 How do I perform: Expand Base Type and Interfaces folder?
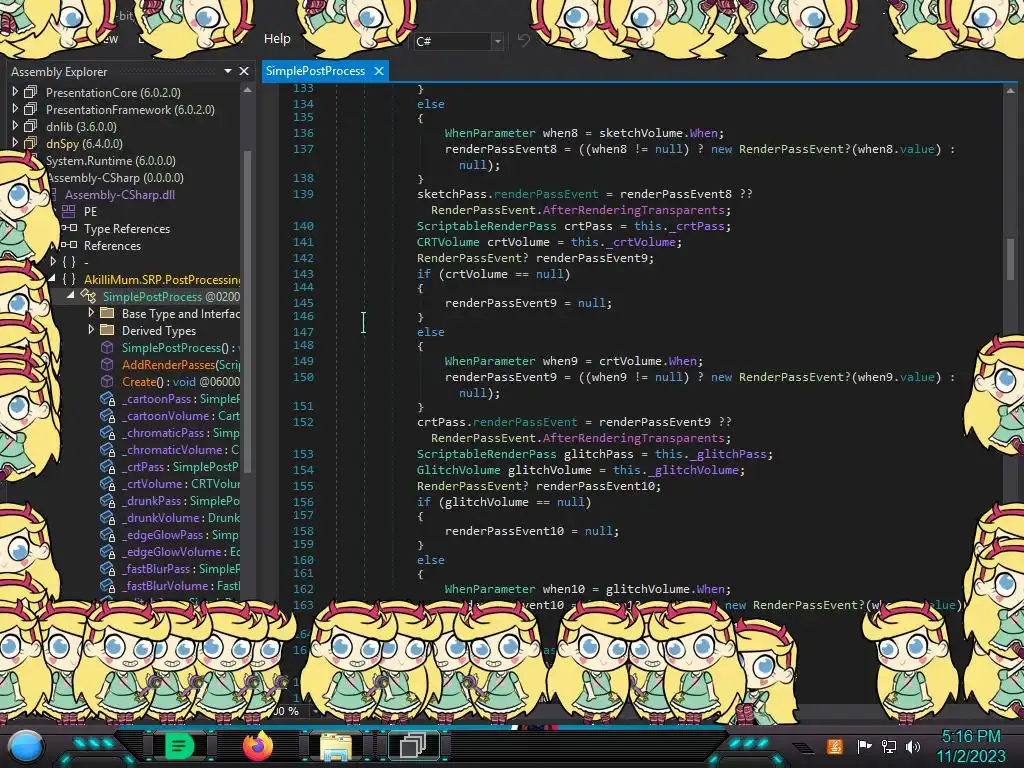(91, 313)
